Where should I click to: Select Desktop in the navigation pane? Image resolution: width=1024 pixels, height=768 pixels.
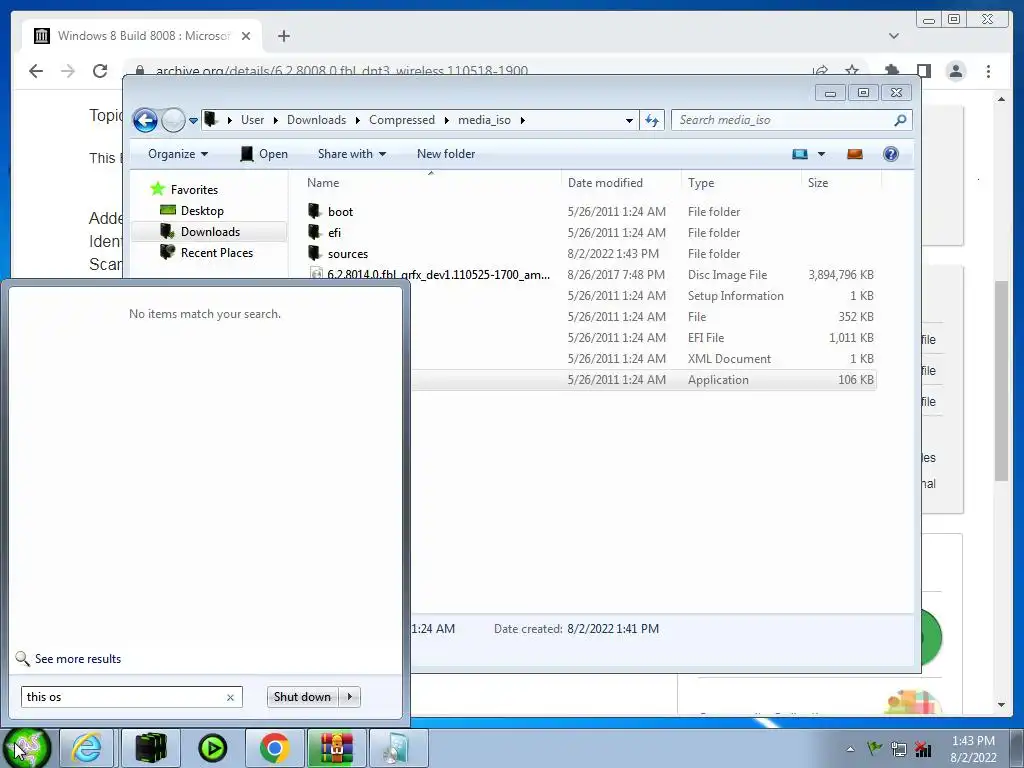point(202,211)
